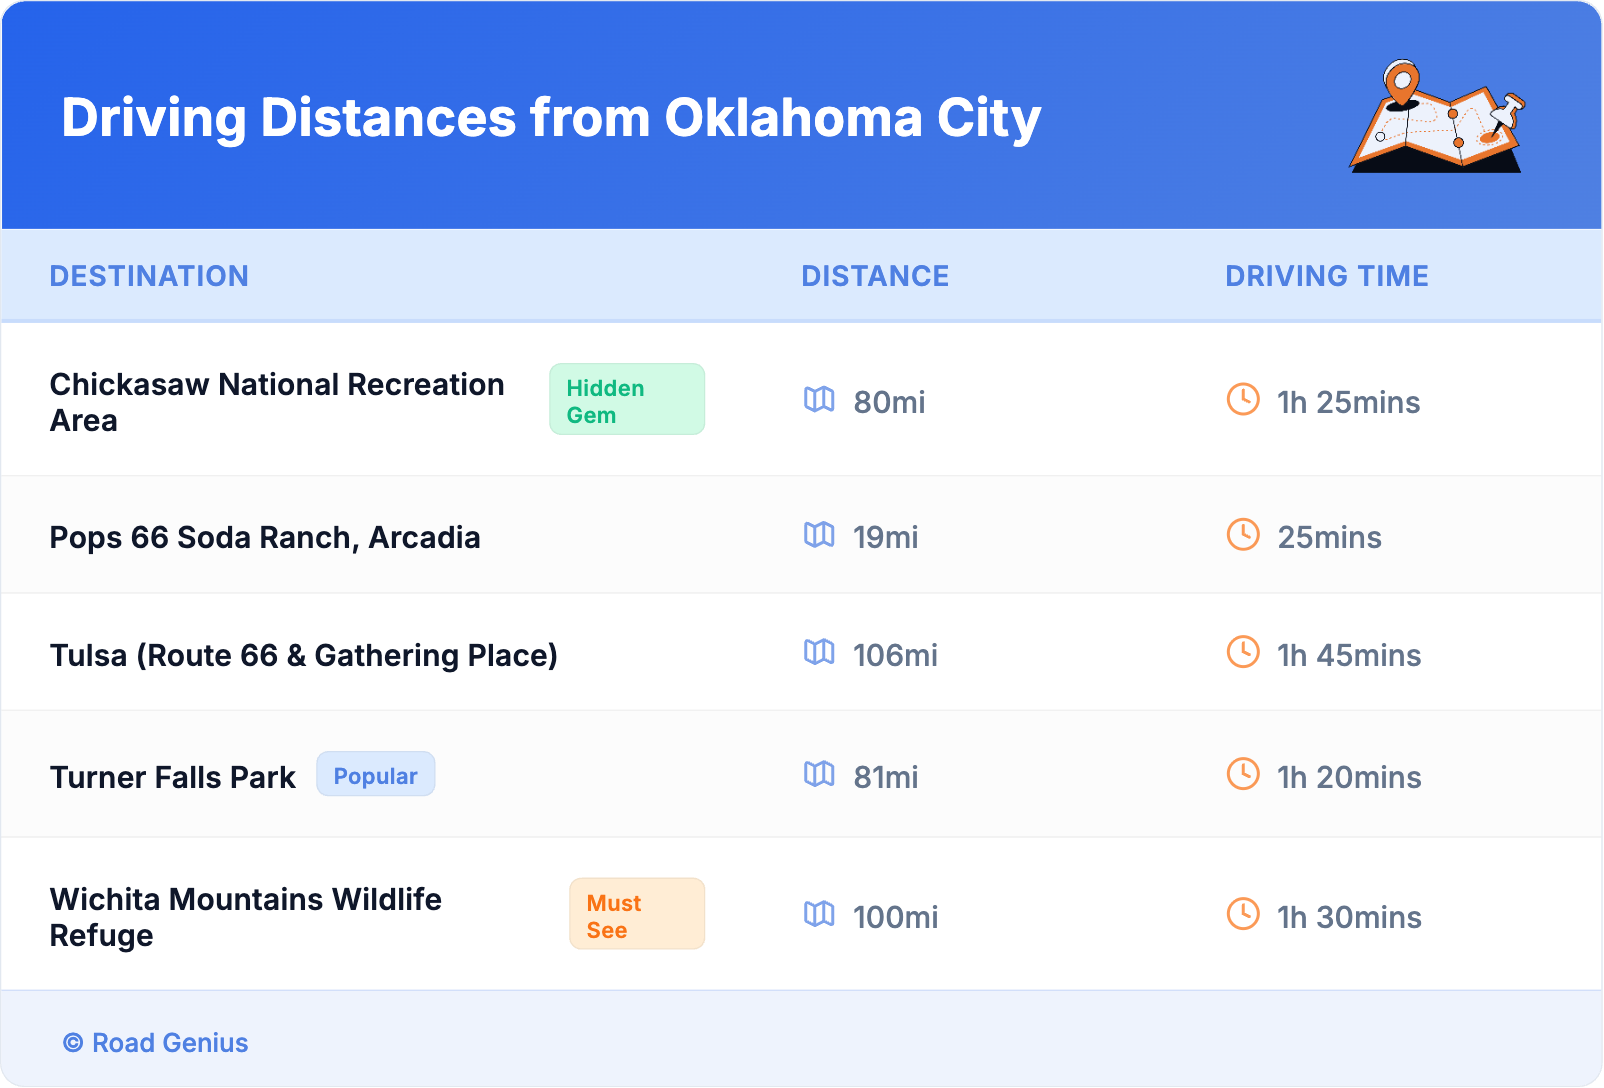Viewport: 1604px width, 1088px height.
Task: Select the Hidden Gem badge
Action: click(x=626, y=400)
